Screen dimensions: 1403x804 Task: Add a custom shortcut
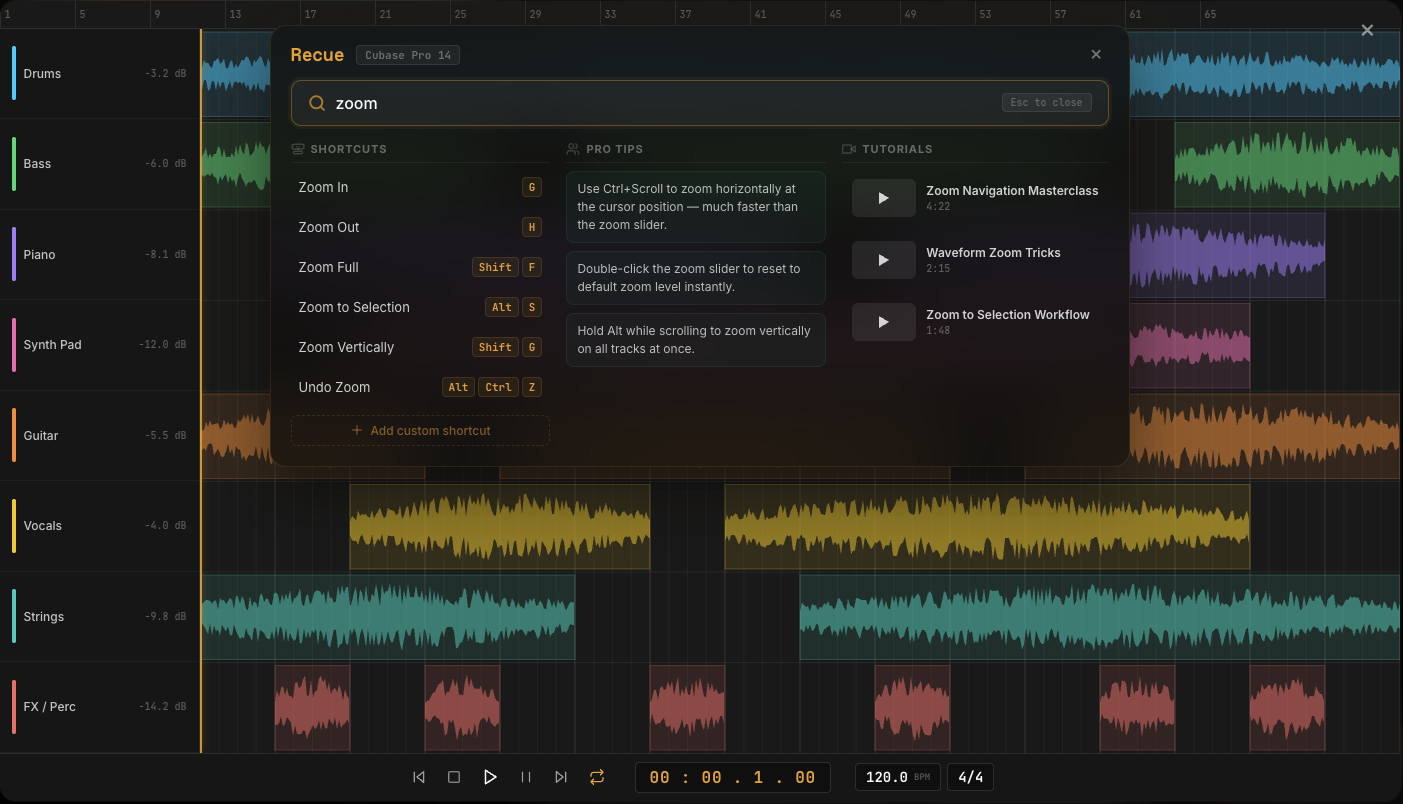click(420, 430)
